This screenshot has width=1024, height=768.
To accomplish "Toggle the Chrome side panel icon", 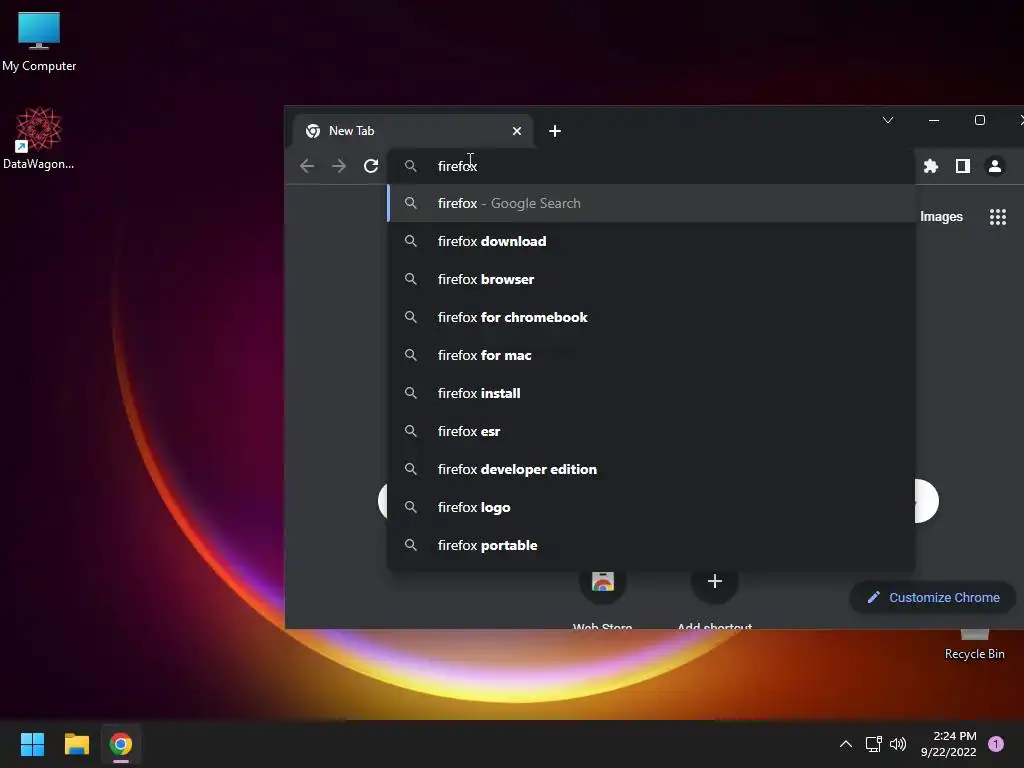I will (x=963, y=166).
